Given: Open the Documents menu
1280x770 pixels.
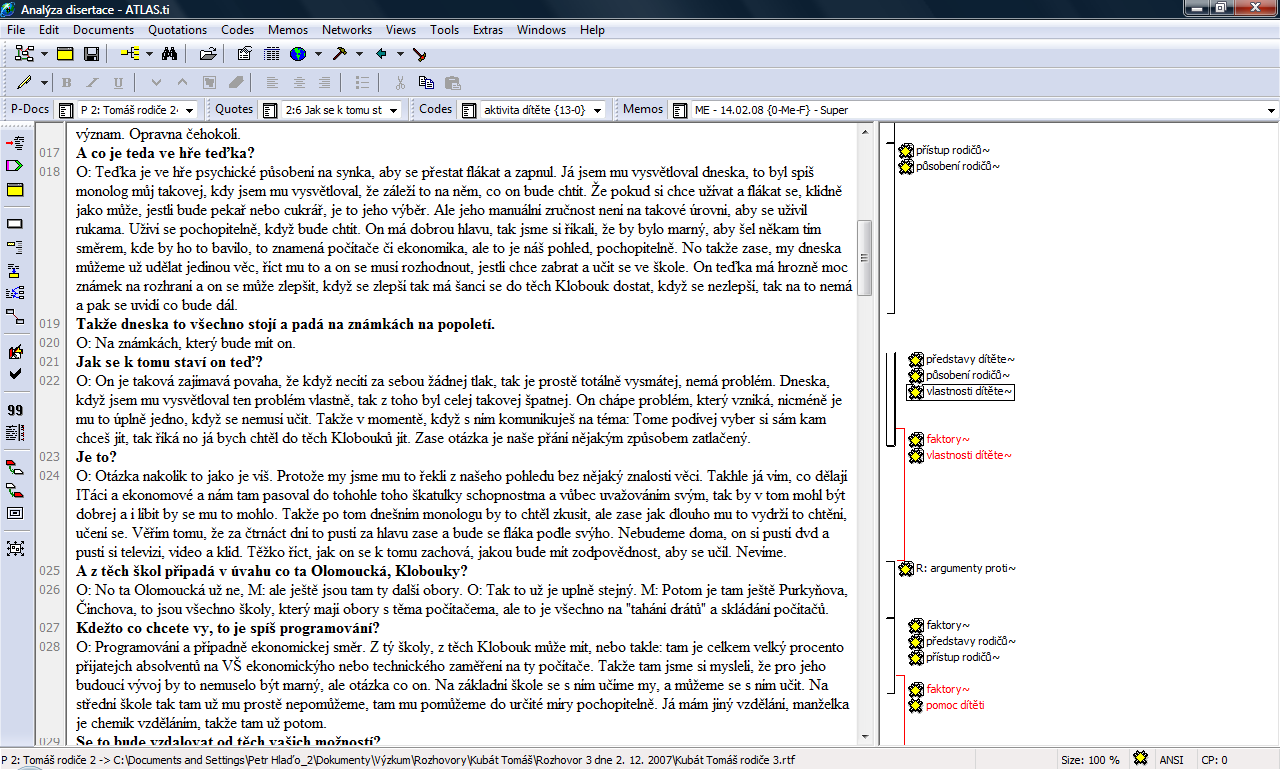Looking at the screenshot, I should click(103, 30).
